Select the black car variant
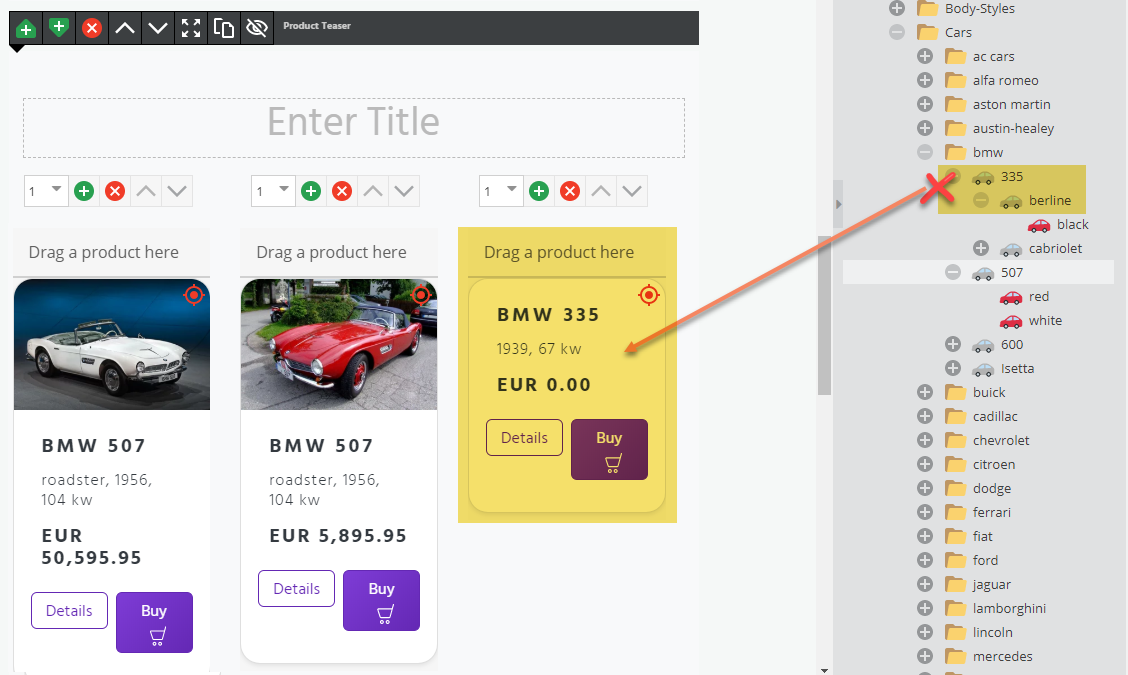This screenshot has height=675, width=1128. [1073, 225]
